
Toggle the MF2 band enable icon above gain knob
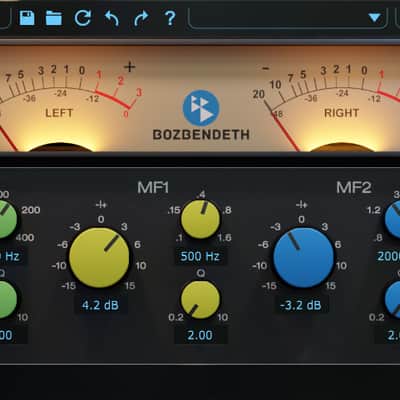302,205
